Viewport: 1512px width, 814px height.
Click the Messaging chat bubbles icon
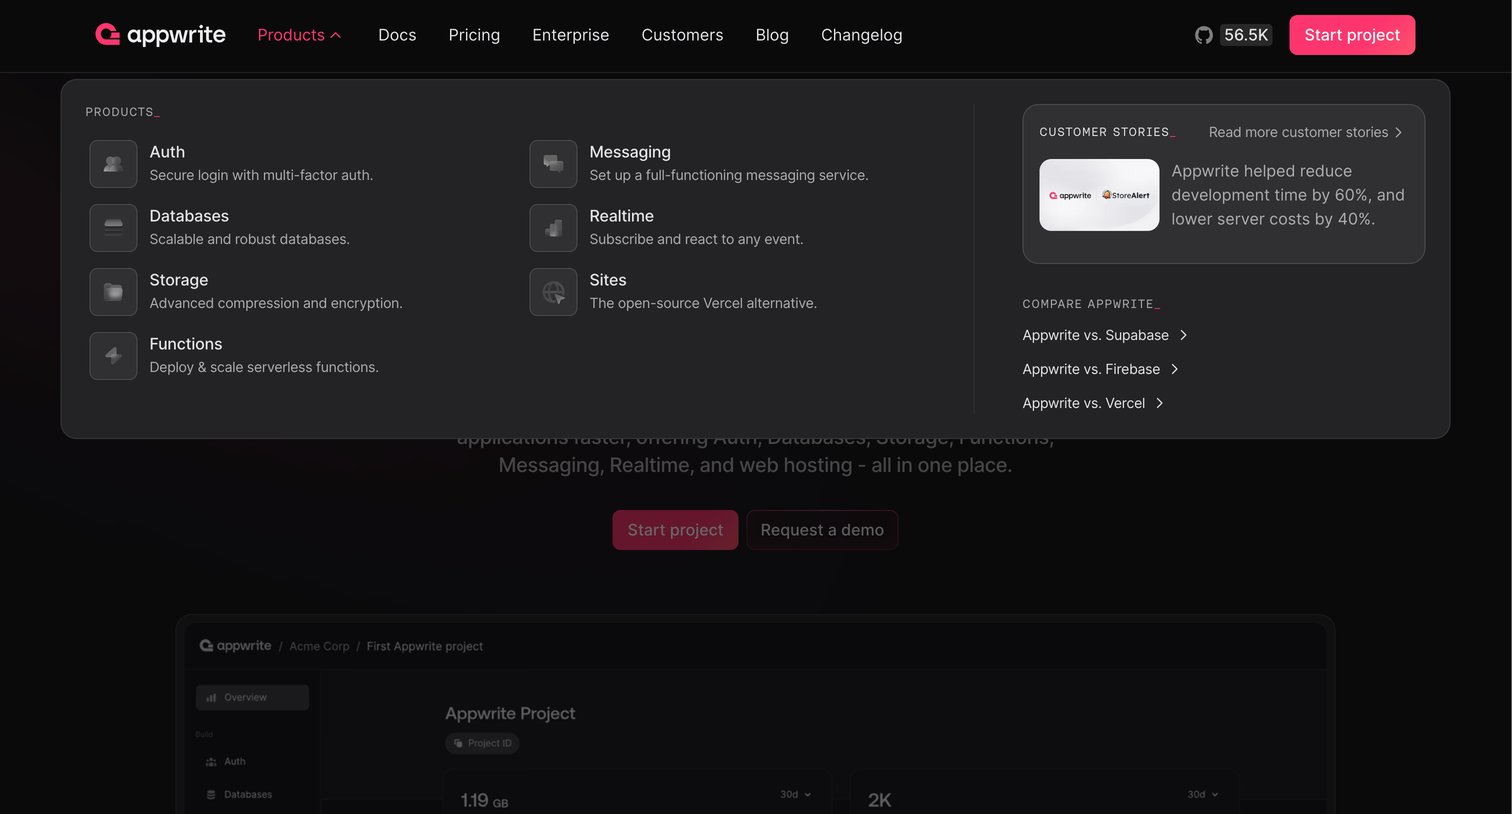click(x=553, y=164)
